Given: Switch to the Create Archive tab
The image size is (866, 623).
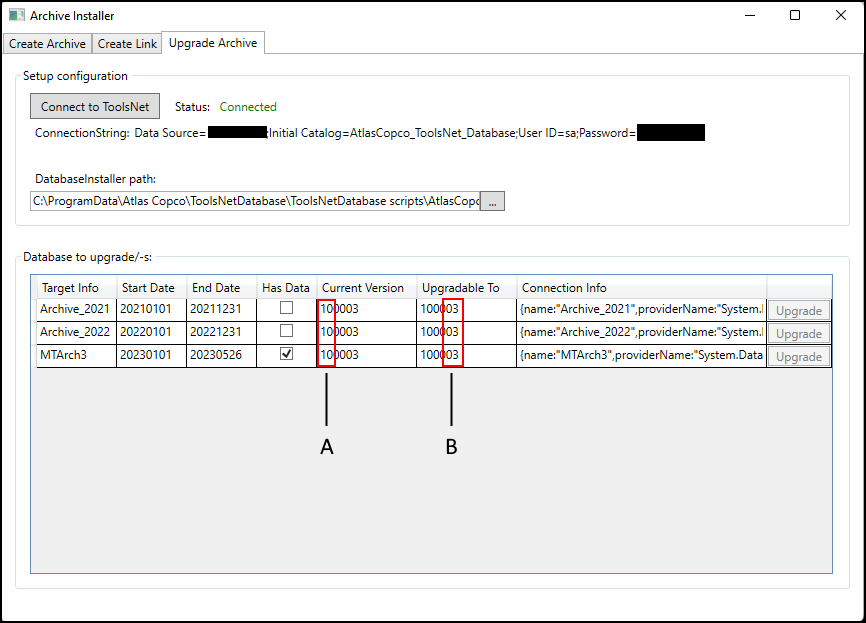Looking at the screenshot, I should [x=47, y=43].
